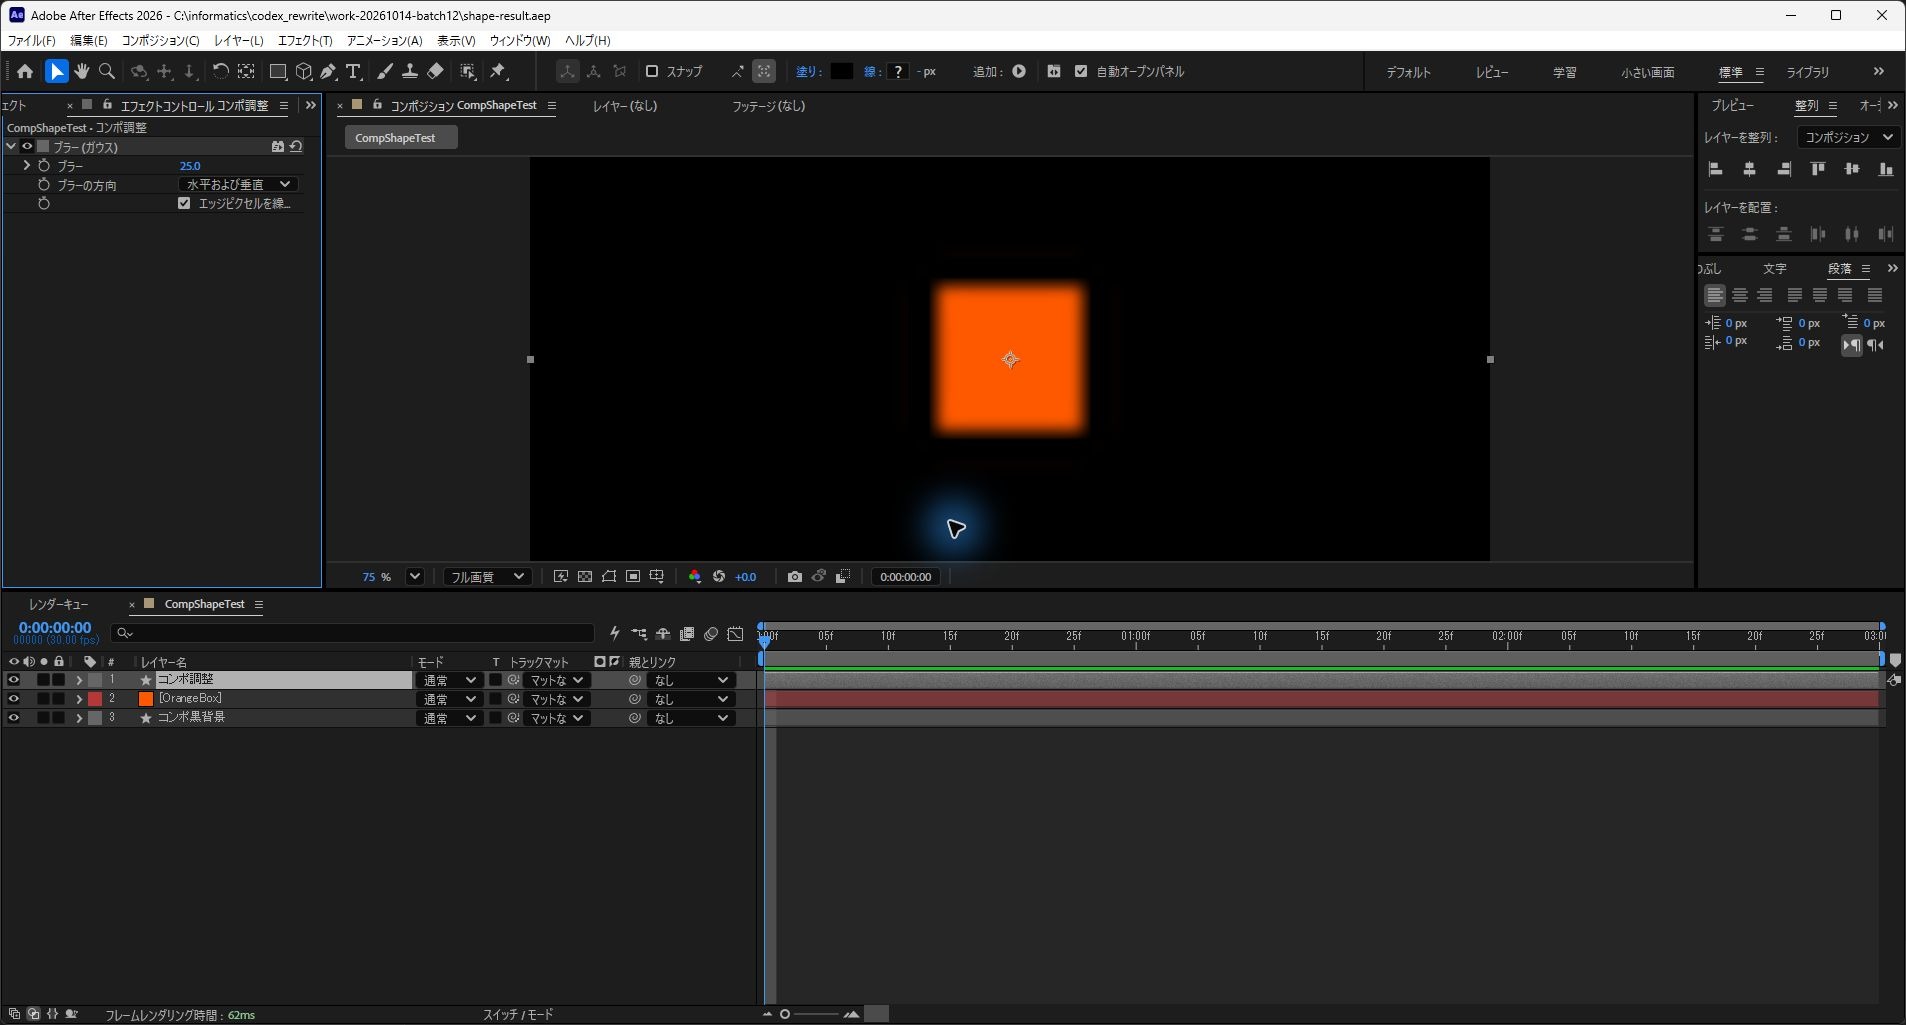Select the Type text tool
Viewport: 1906px width, 1025px height.
coord(353,71)
